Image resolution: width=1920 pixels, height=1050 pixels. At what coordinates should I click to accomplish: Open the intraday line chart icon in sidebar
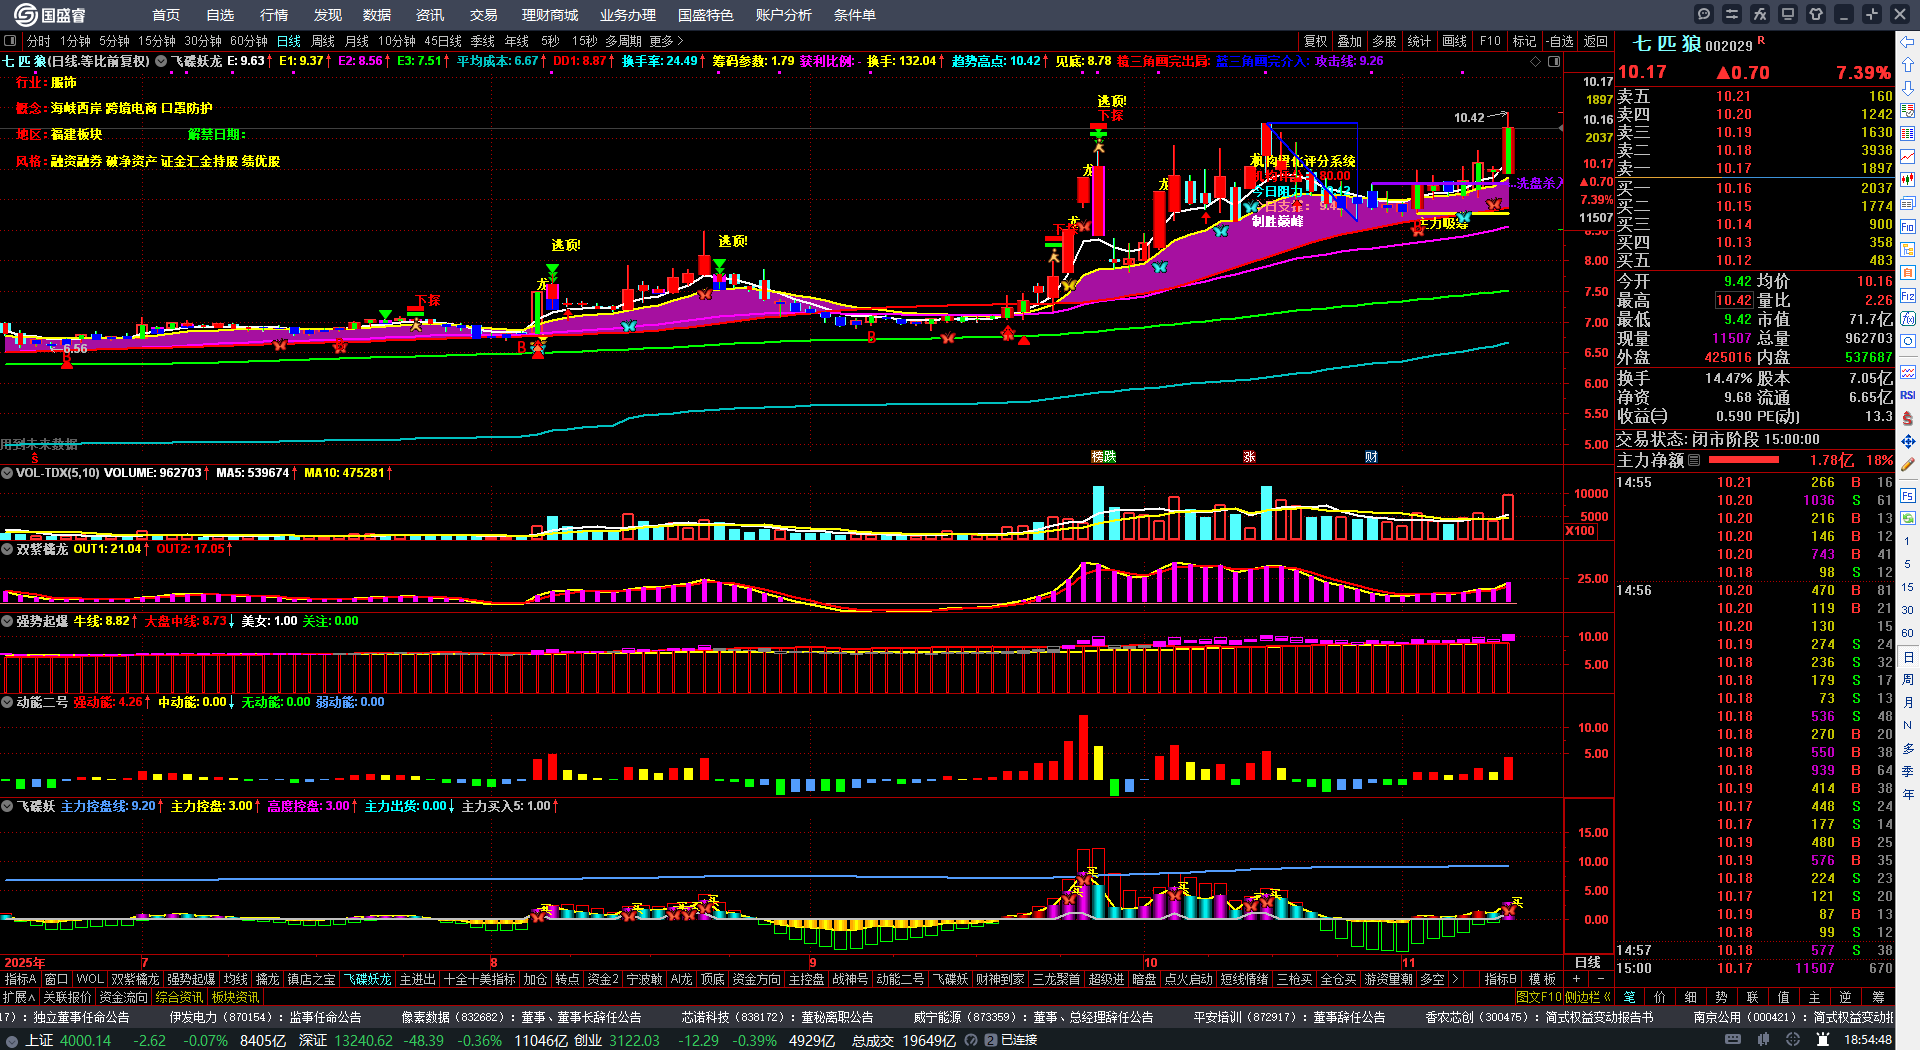click(x=1908, y=157)
